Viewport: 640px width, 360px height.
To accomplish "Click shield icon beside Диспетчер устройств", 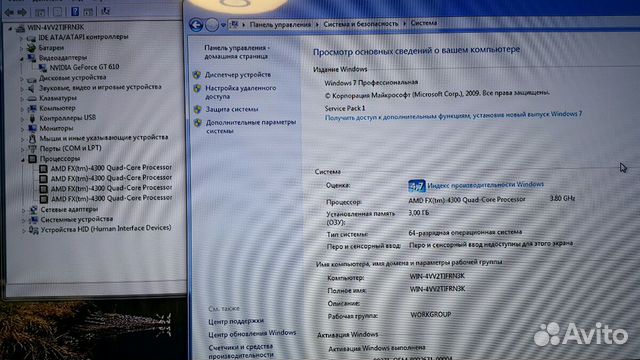I will 197,75.
